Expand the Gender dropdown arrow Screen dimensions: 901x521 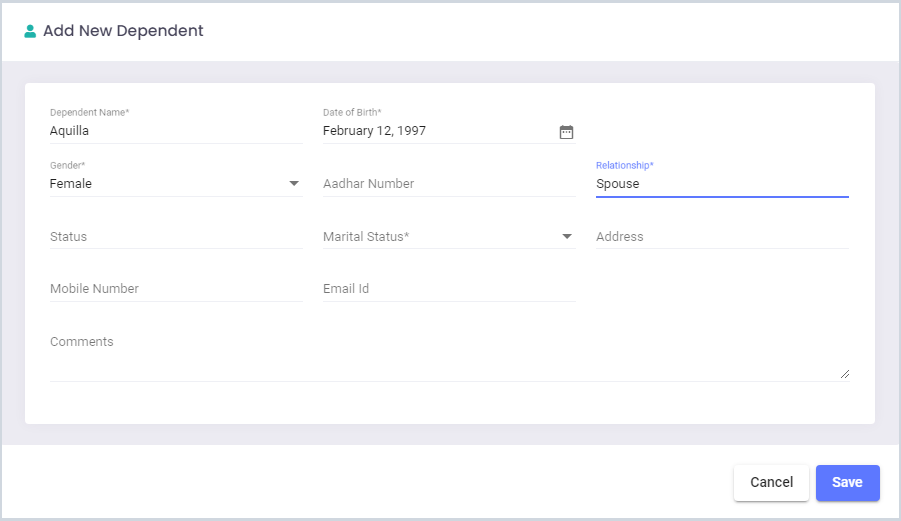pyautogui.click(x=294, y=184)
